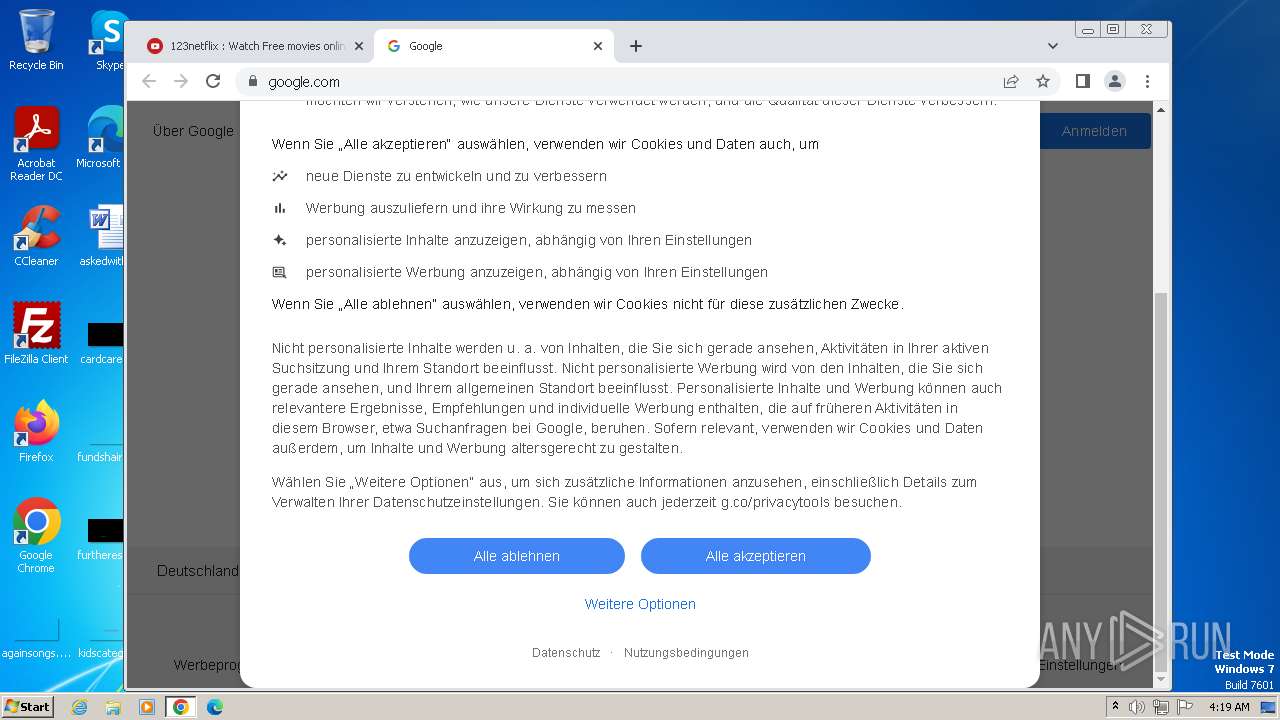Expand the tab search dropdown arrow
This screenshot has width=1280, height=720.
pyautogui.click(x=1052, y=46)
